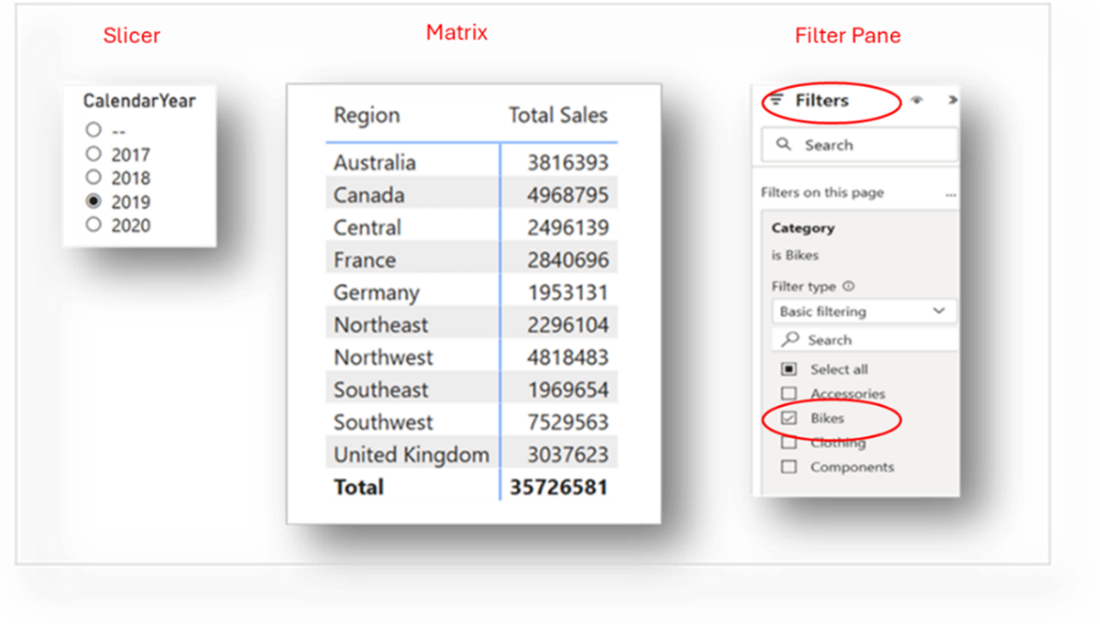Uncheck the Bikes checkbox

(789, 418)
